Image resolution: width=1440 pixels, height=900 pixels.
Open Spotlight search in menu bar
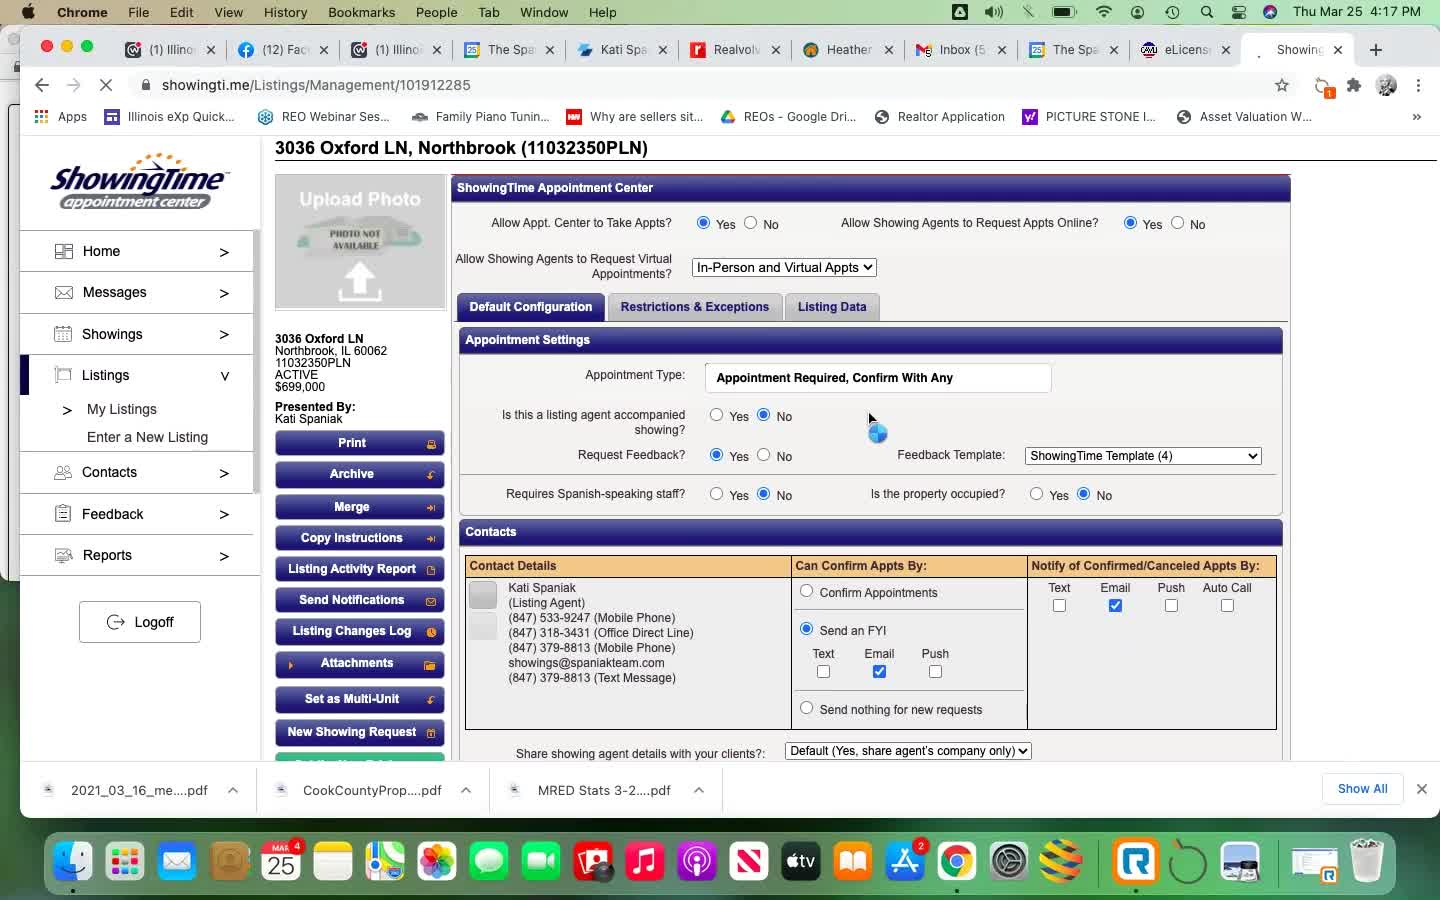click(1207, 12)
